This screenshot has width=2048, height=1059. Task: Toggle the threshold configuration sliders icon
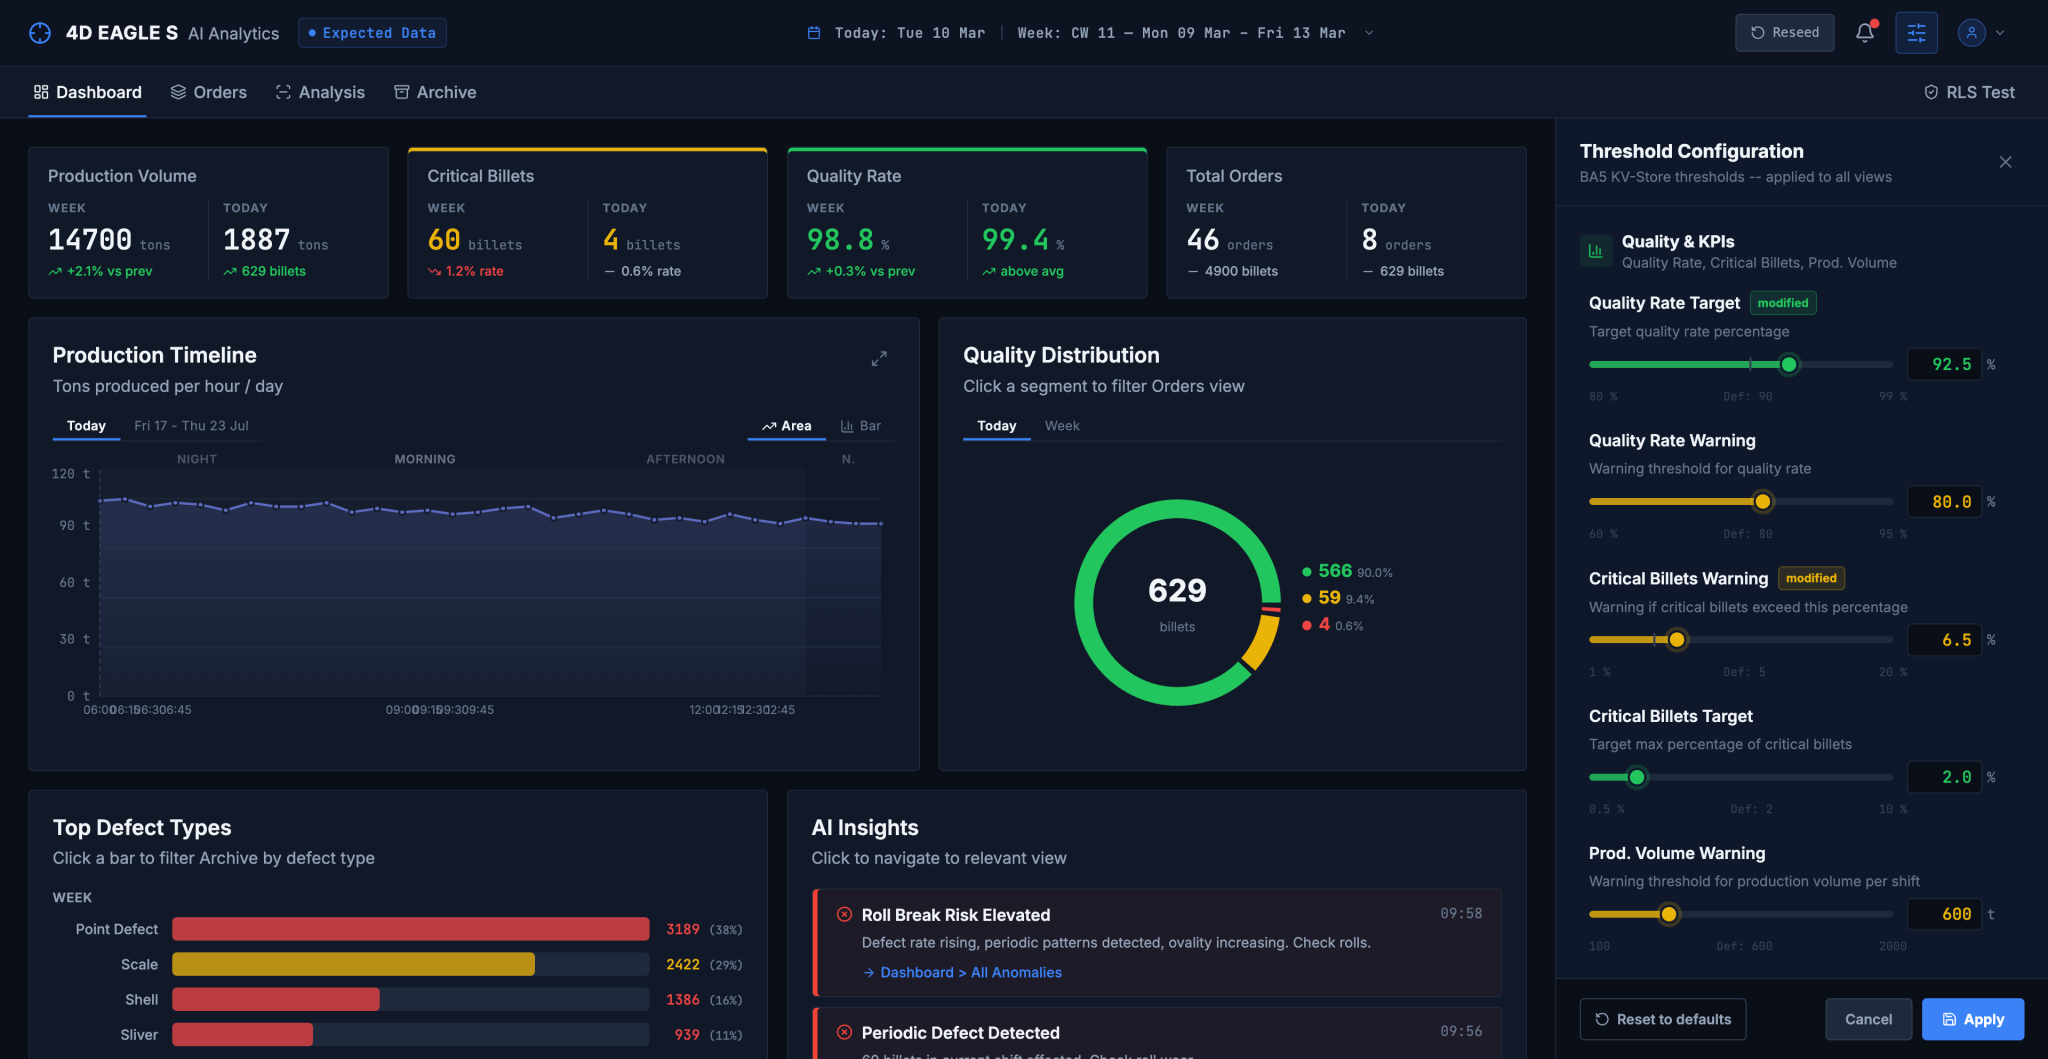click(1916, 33)
